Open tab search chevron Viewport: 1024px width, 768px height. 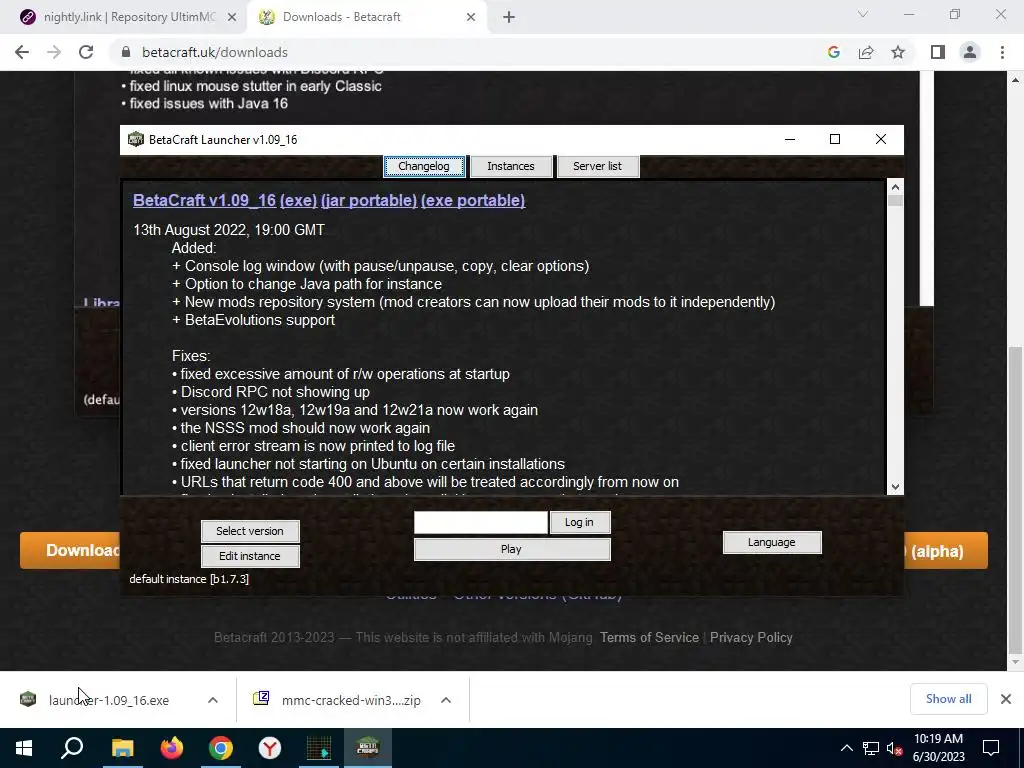863,14
